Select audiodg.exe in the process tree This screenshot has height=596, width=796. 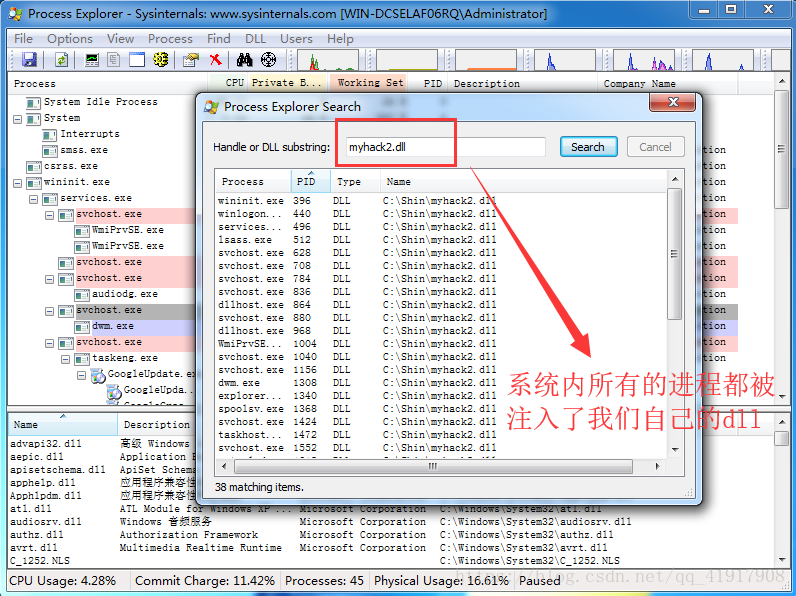(x=125, y=294)
